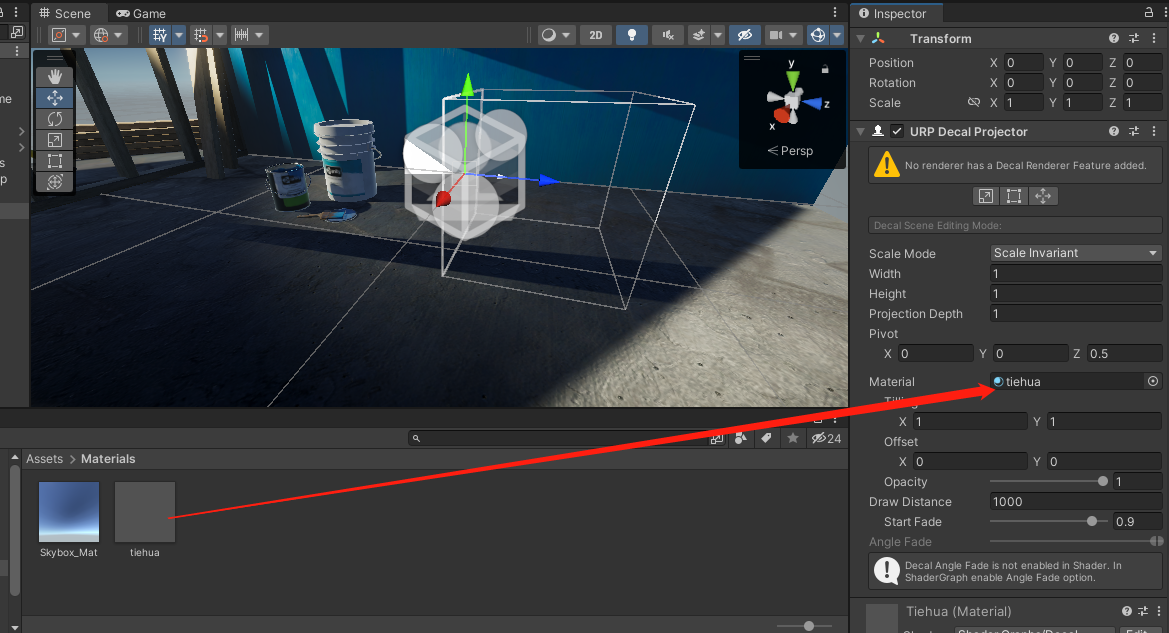Toggle 2D scene view mode
Screen dimensions: 1169x633
pyautogui.click(x=596, y=35)
